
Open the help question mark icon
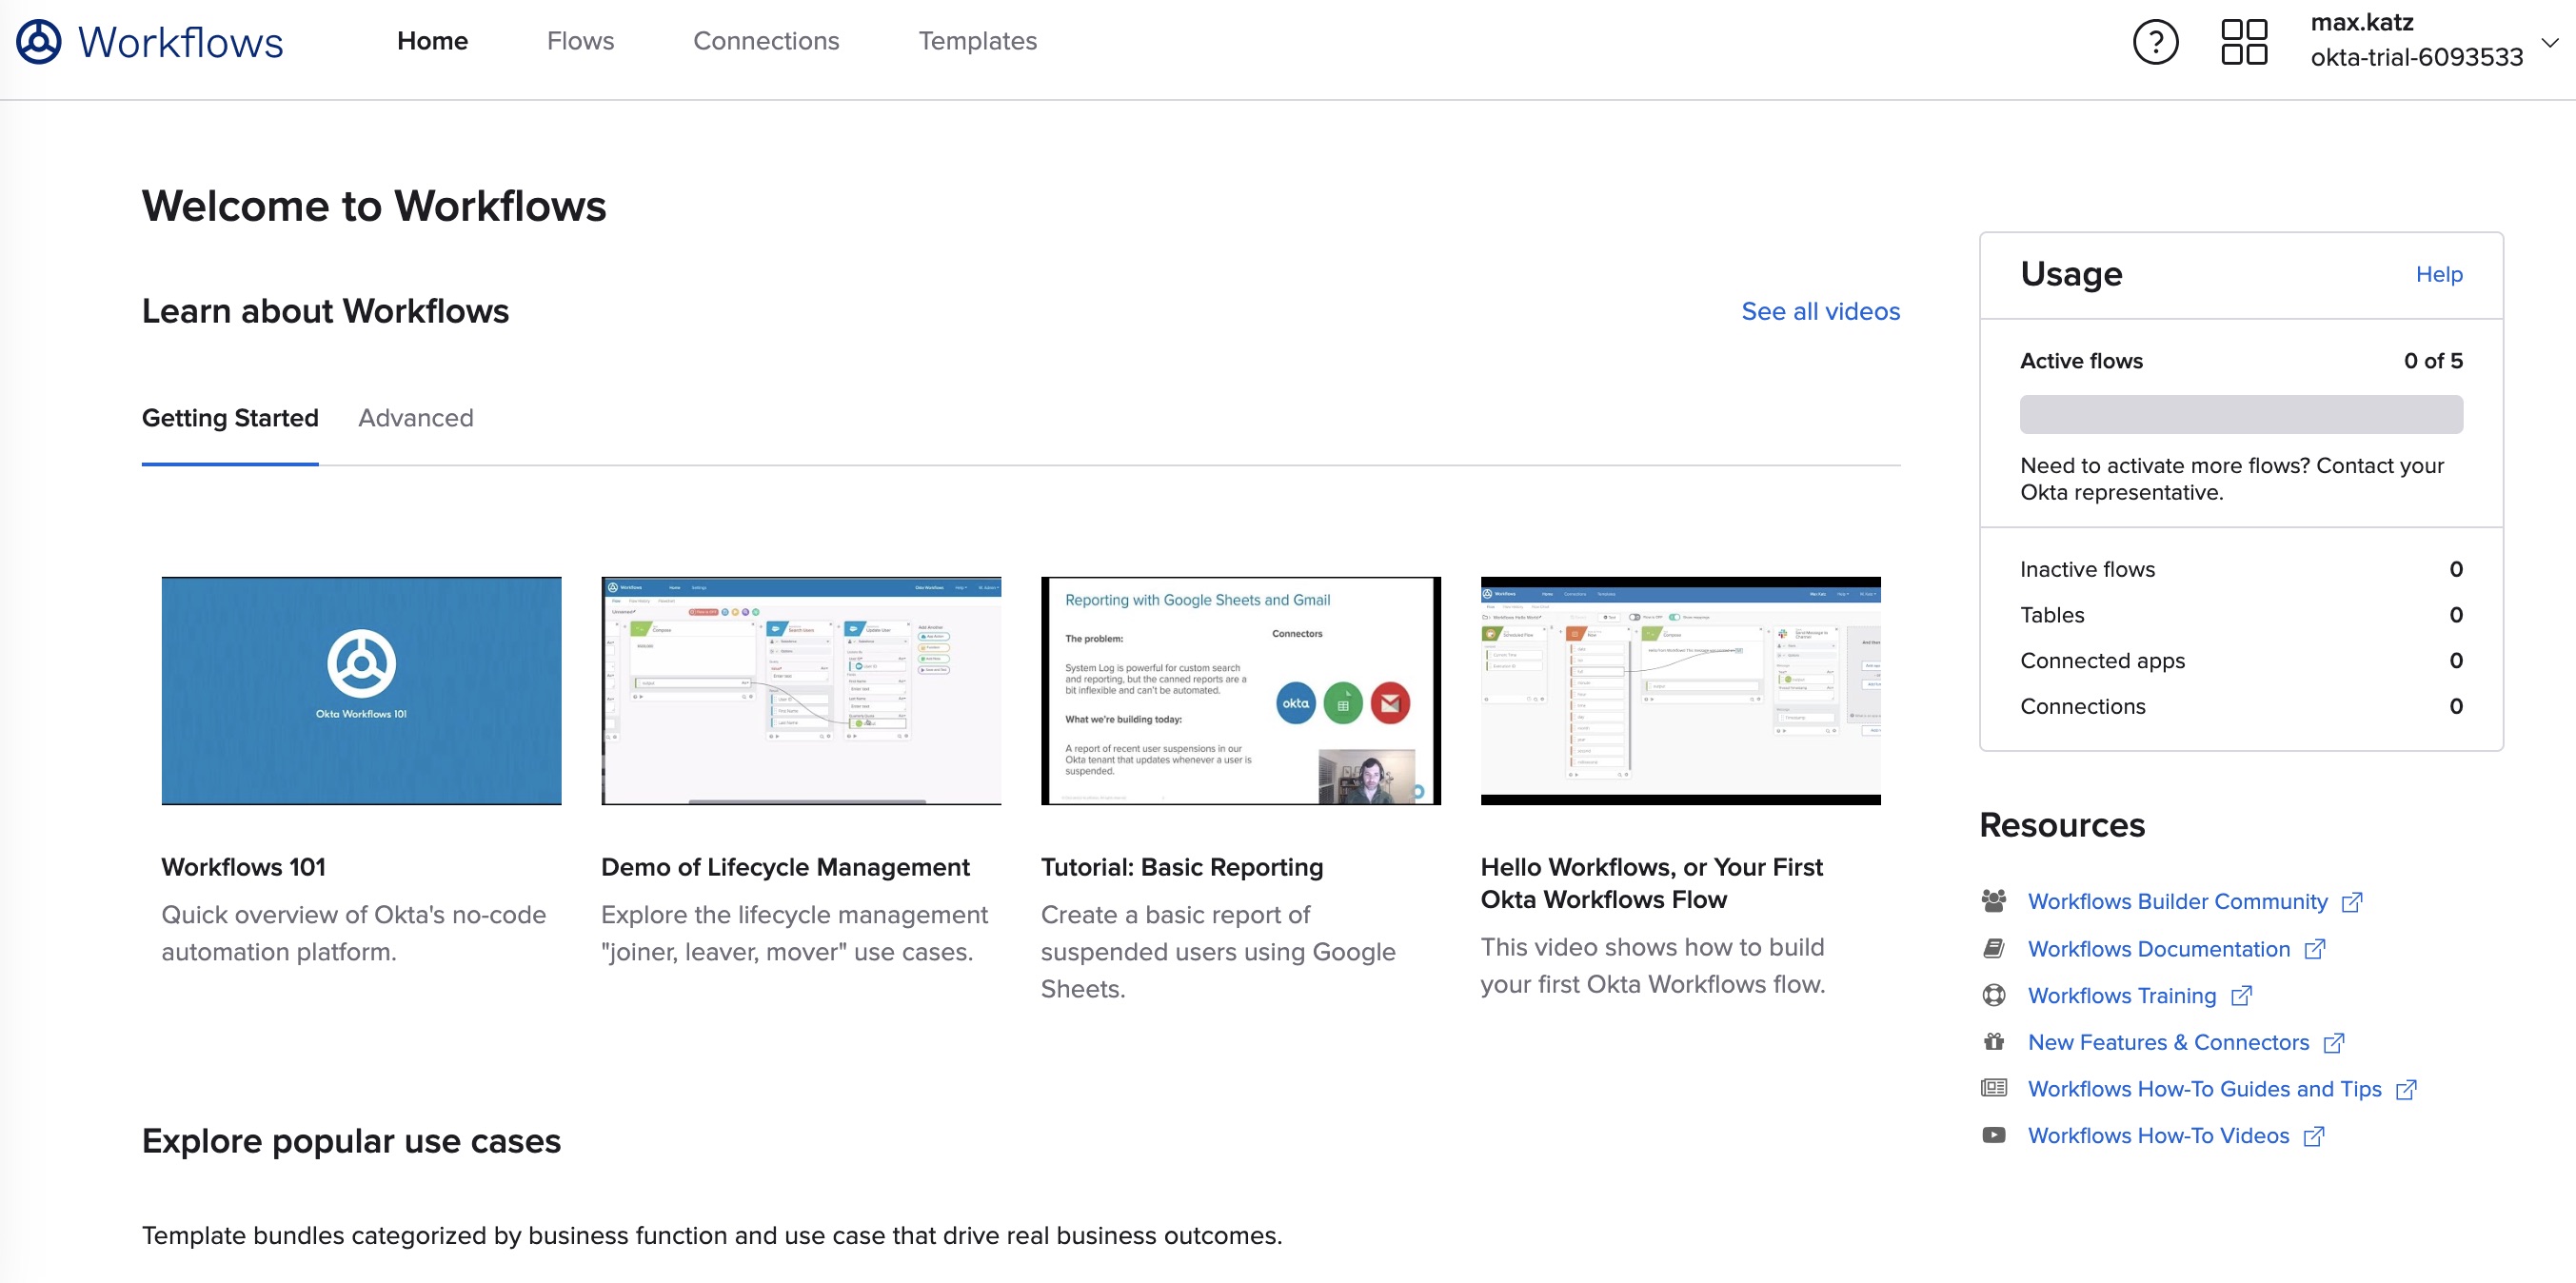2155,42
